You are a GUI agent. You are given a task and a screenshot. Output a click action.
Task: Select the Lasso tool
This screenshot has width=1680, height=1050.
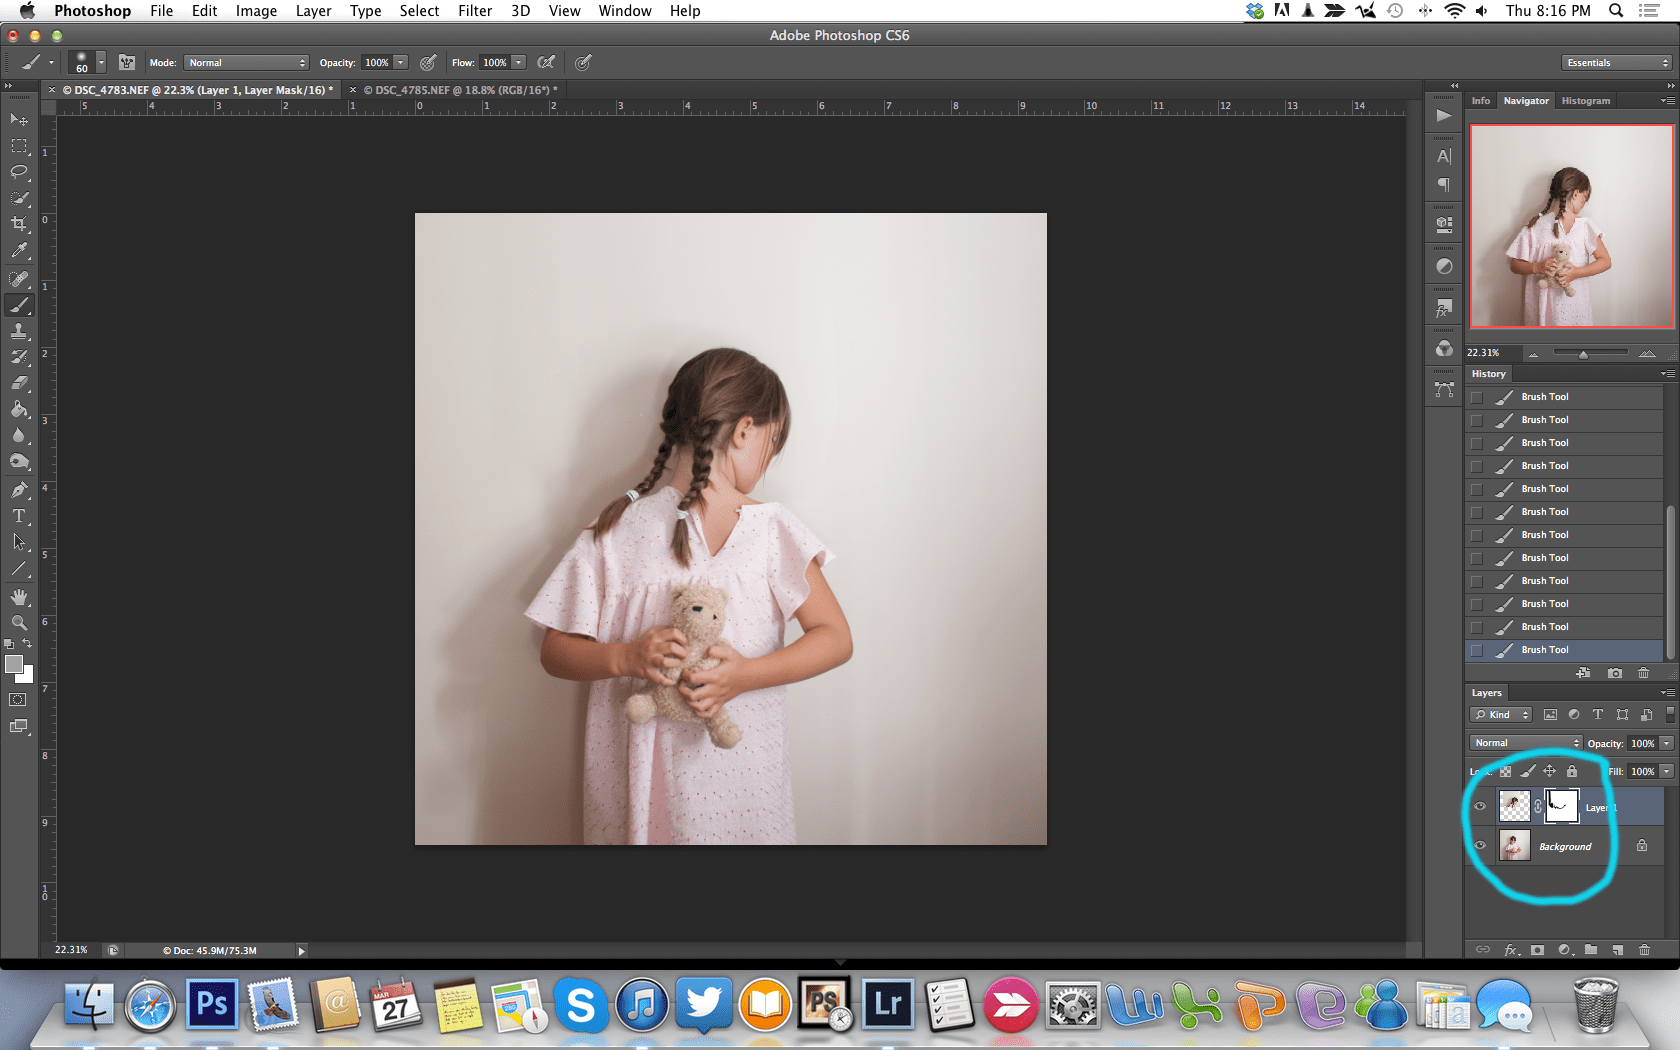coord(19,172)
